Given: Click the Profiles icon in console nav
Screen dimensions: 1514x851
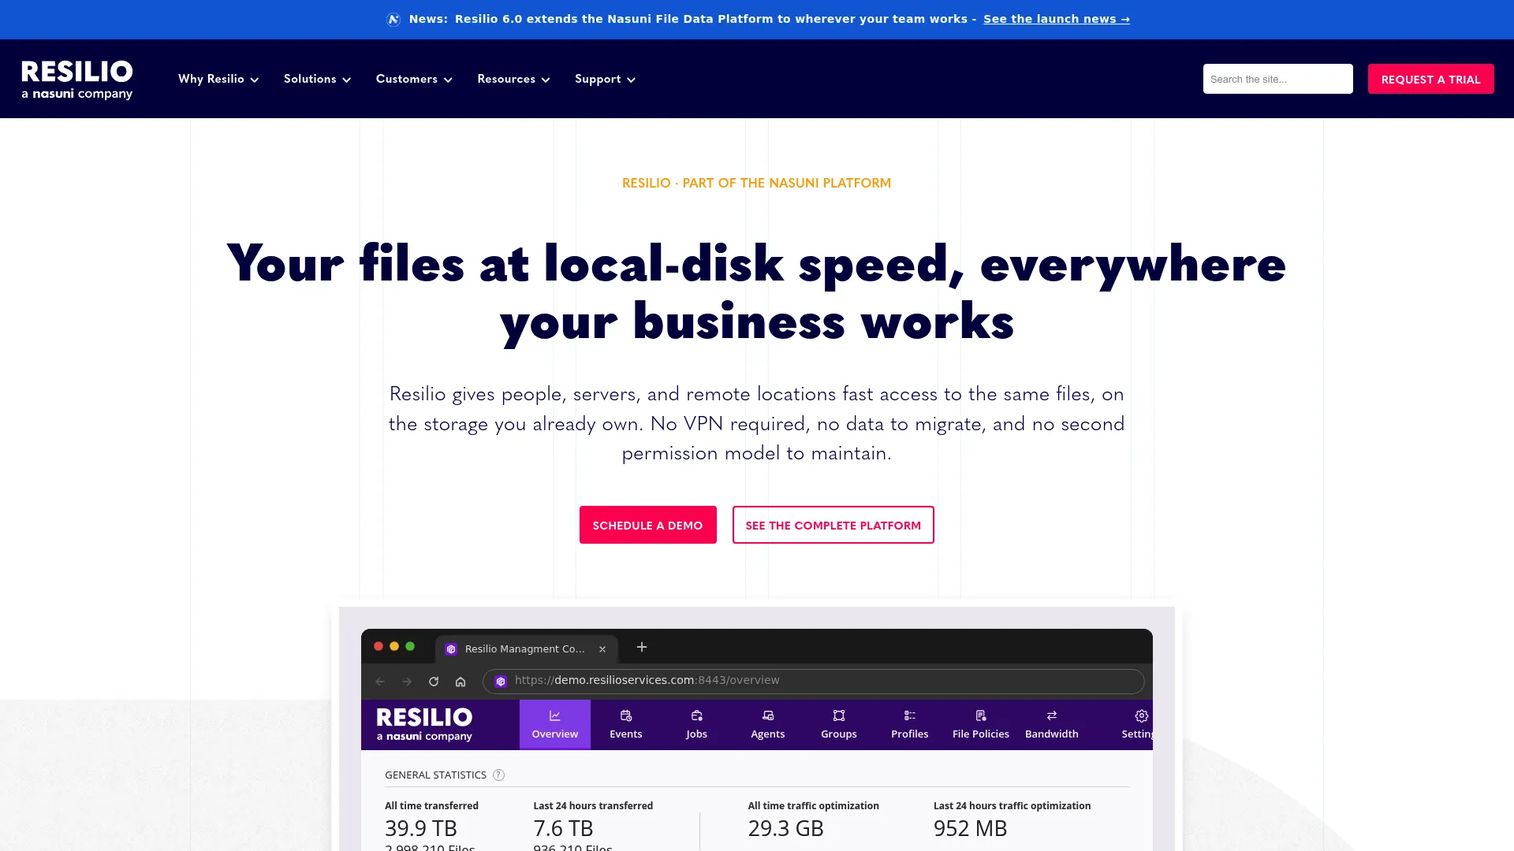Looking at the screenshot, I should 910,716.
